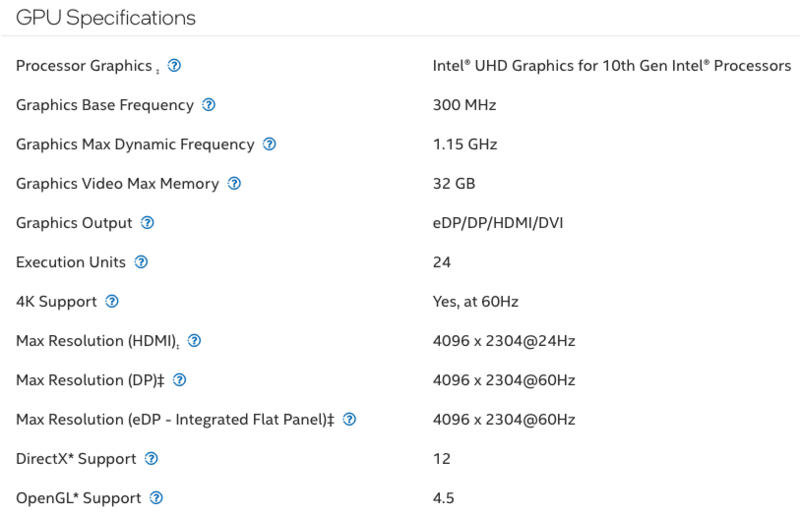Click help icon next to Processor Graphics

point(175,66)
